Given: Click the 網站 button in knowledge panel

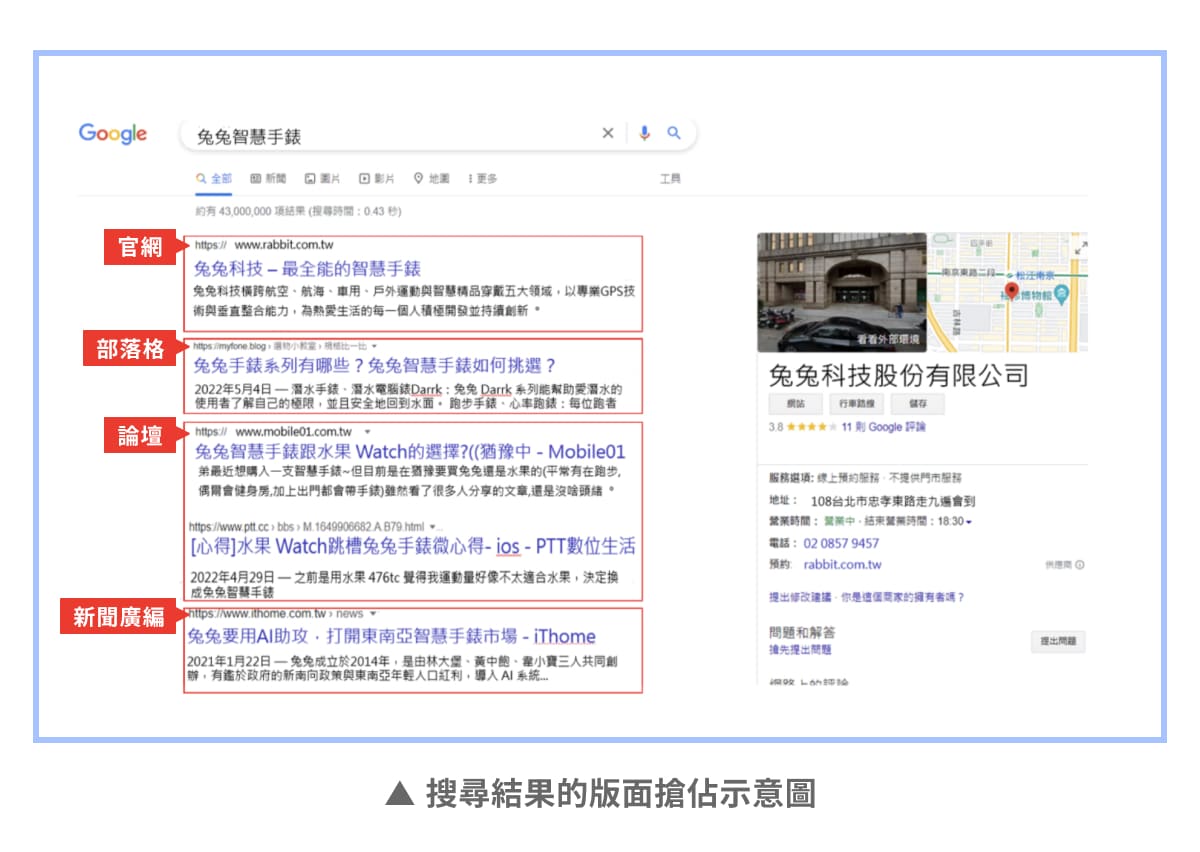Looking at the screenshot, I should click(795, 404).
